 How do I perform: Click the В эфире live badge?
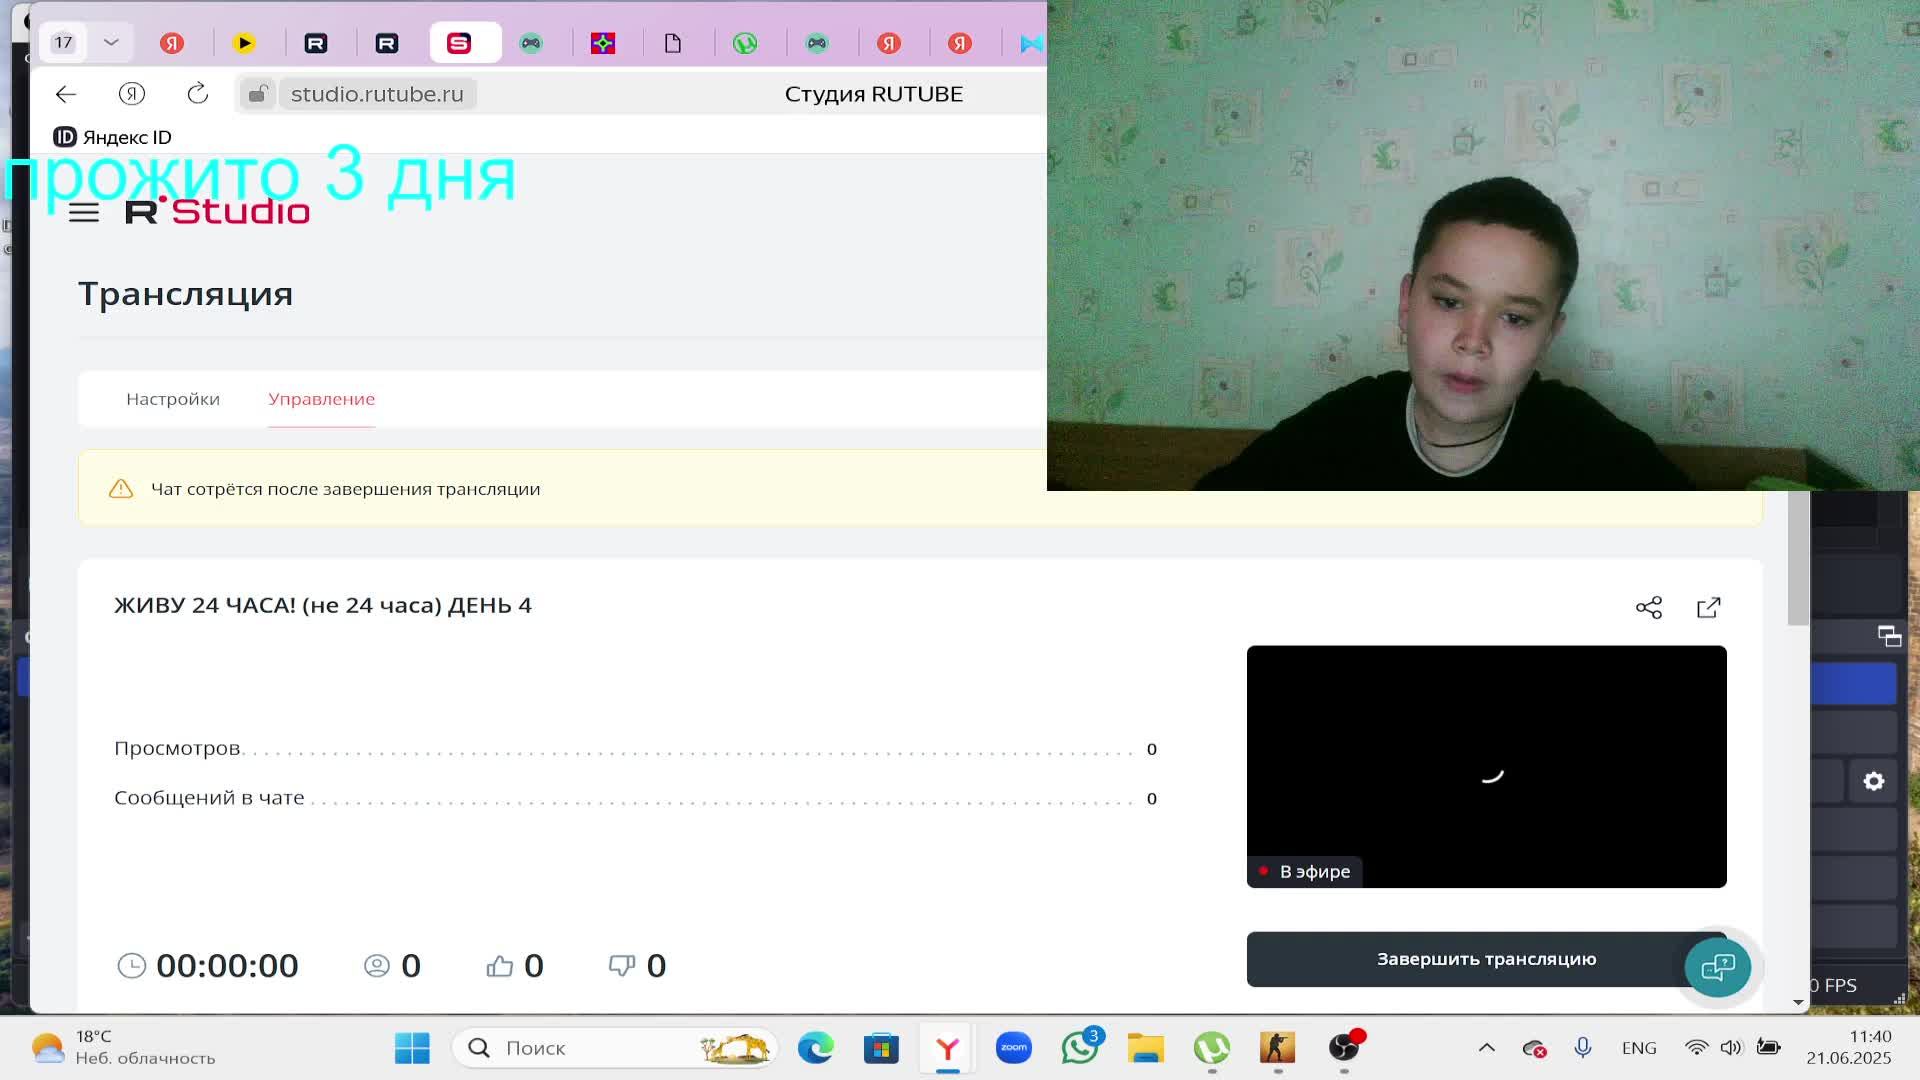tap(1304, 872)
